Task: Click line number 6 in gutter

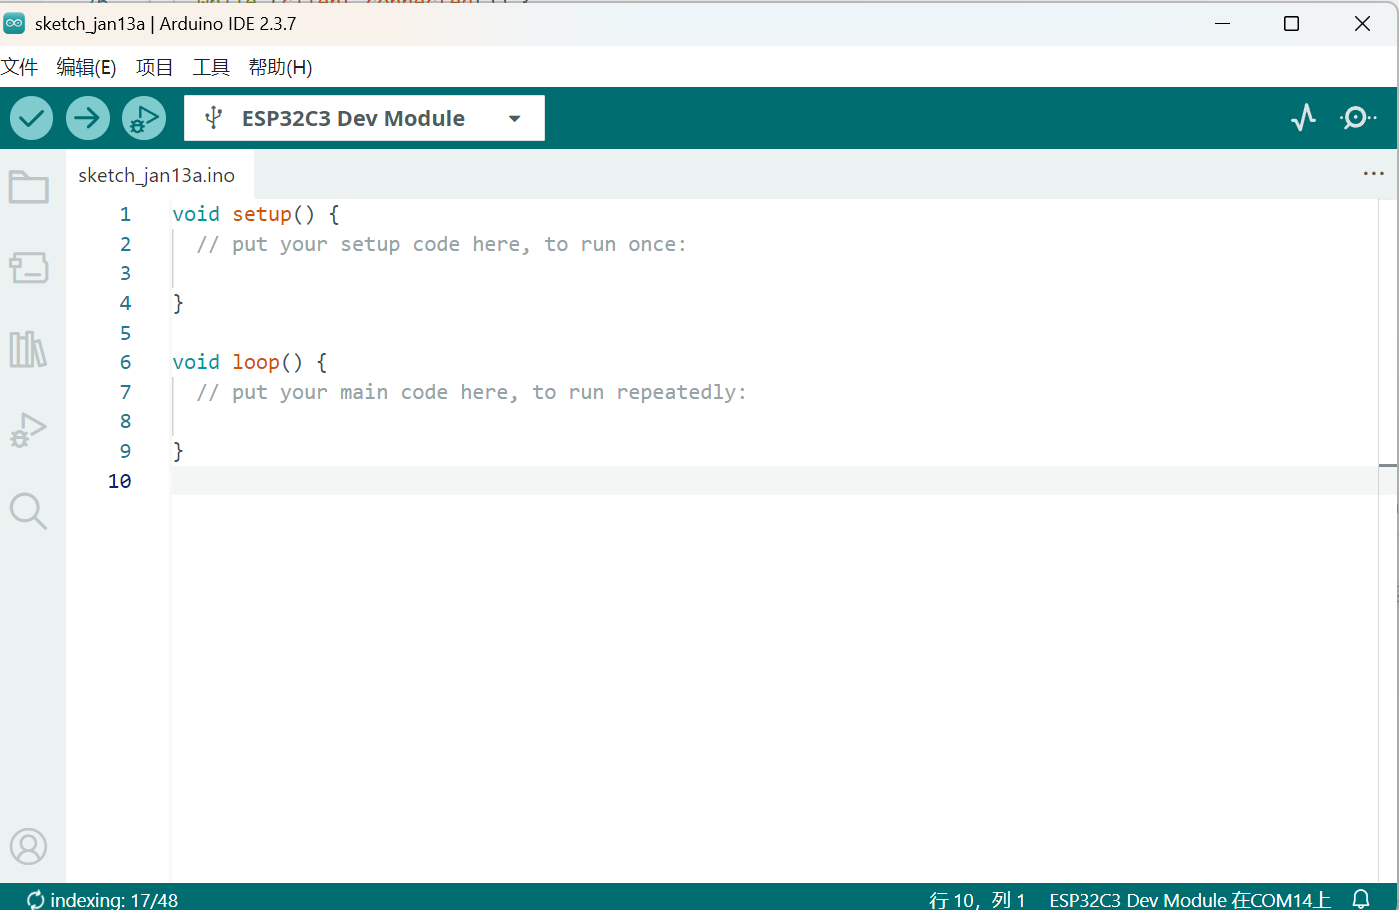Action: [125, 362]
